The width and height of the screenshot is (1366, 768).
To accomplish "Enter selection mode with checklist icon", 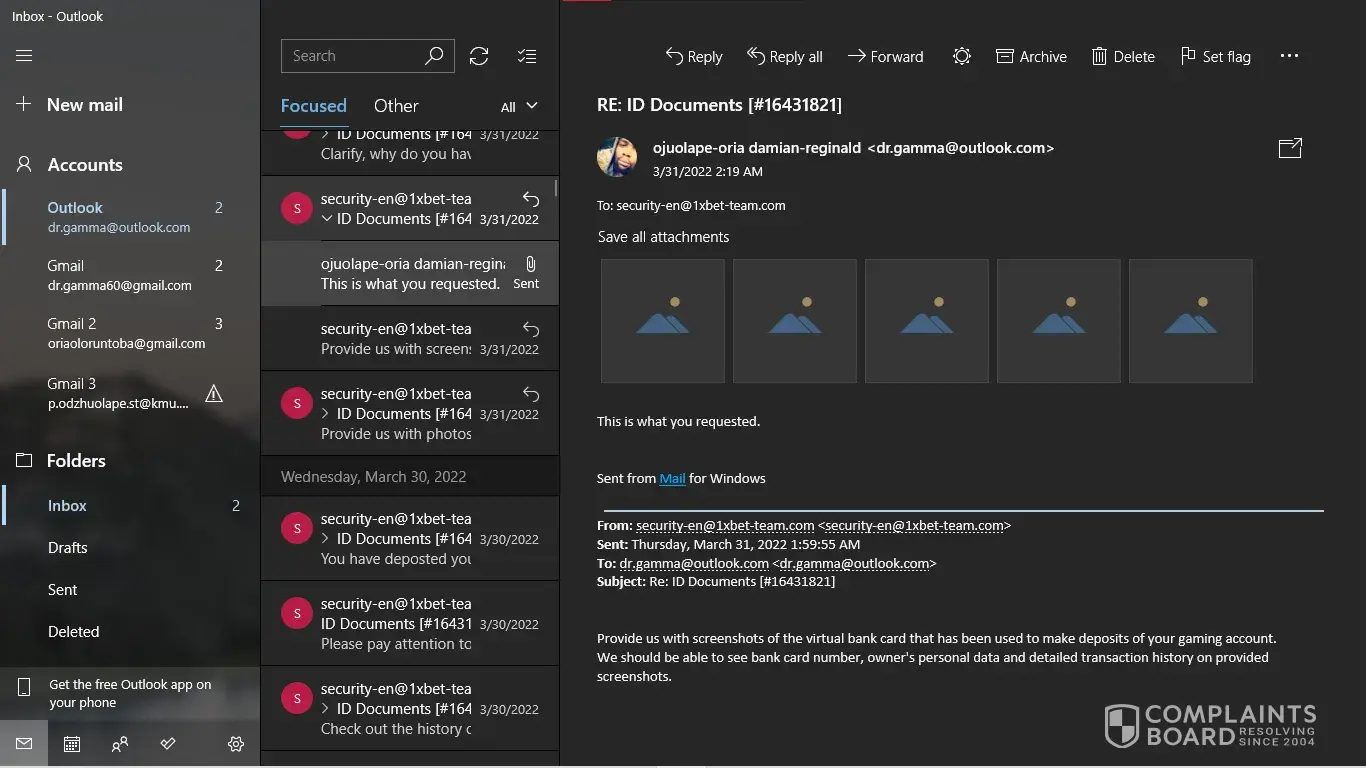I will (x=527, y=56).
